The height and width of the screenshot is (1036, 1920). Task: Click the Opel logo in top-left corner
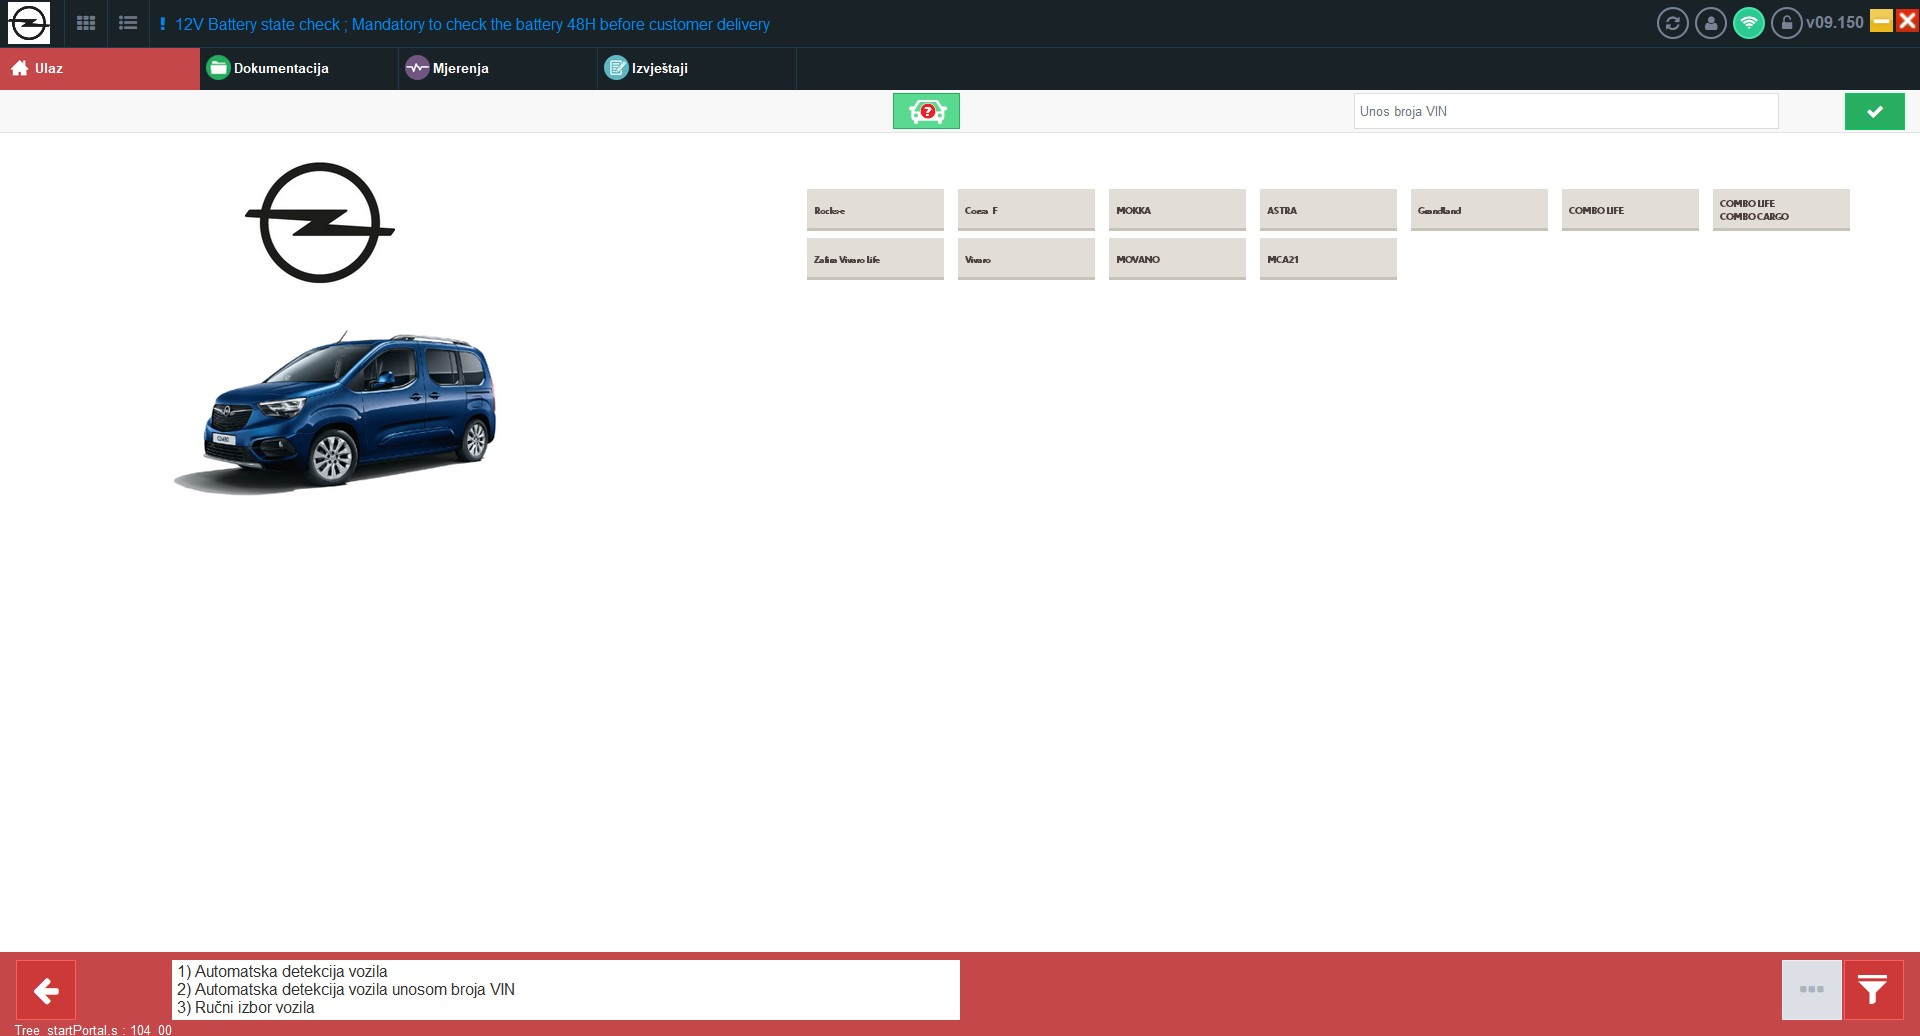pos(28,23)
